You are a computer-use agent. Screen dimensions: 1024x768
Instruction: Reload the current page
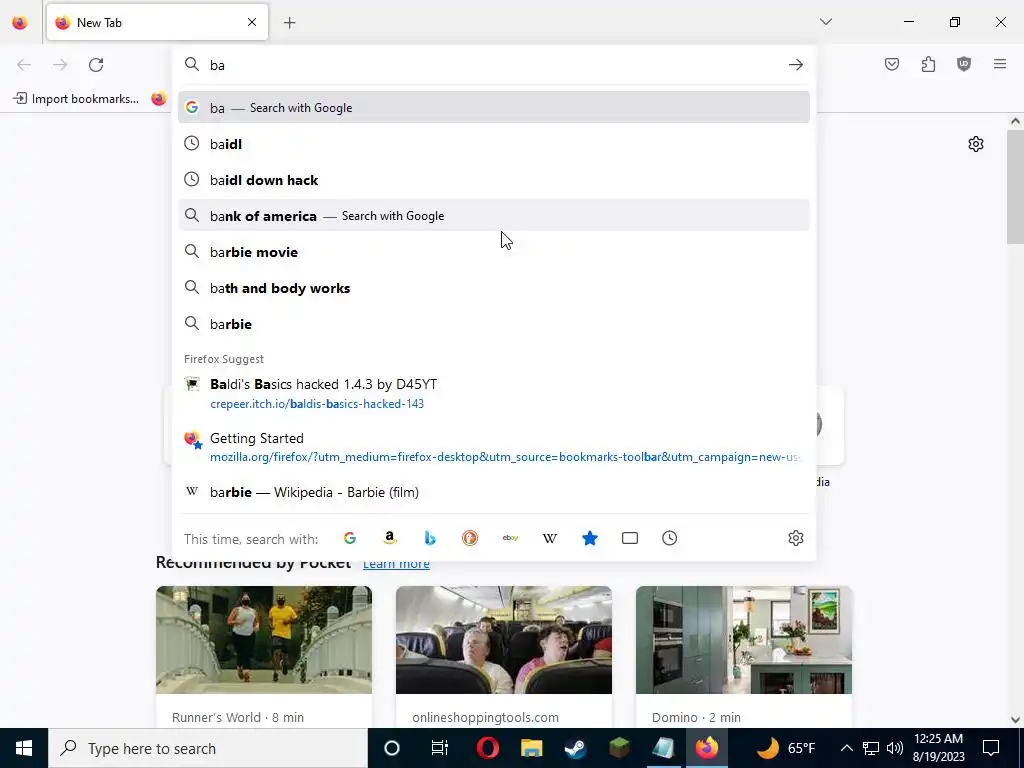coord(96,65)
